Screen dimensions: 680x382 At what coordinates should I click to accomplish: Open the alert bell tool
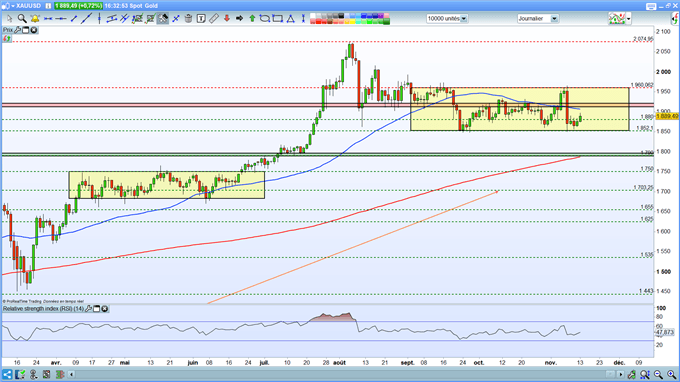(35, 18)
